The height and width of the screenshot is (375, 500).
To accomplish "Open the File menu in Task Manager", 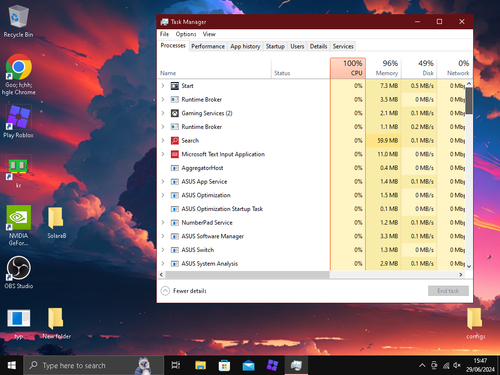I will pyautogui.click(x=164, y=34).
